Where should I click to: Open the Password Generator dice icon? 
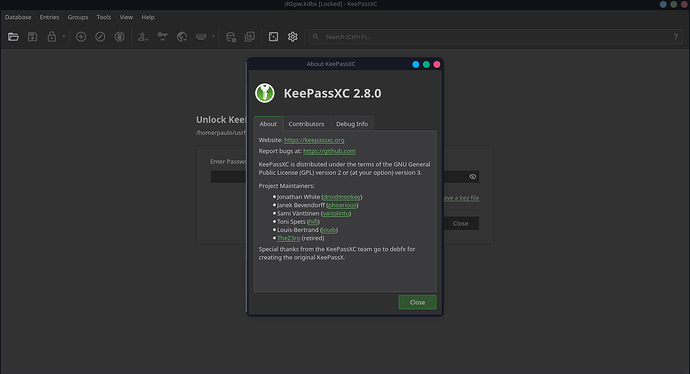[273, 37]
